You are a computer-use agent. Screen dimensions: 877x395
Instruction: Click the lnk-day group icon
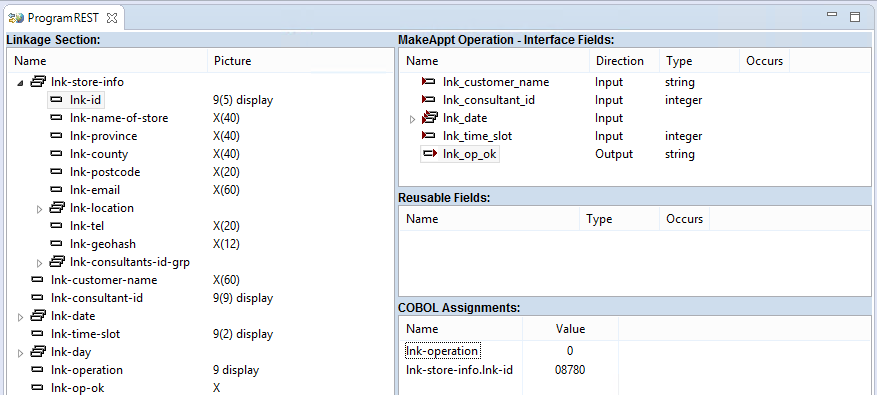pyautogui.click(x=38, y=352)
